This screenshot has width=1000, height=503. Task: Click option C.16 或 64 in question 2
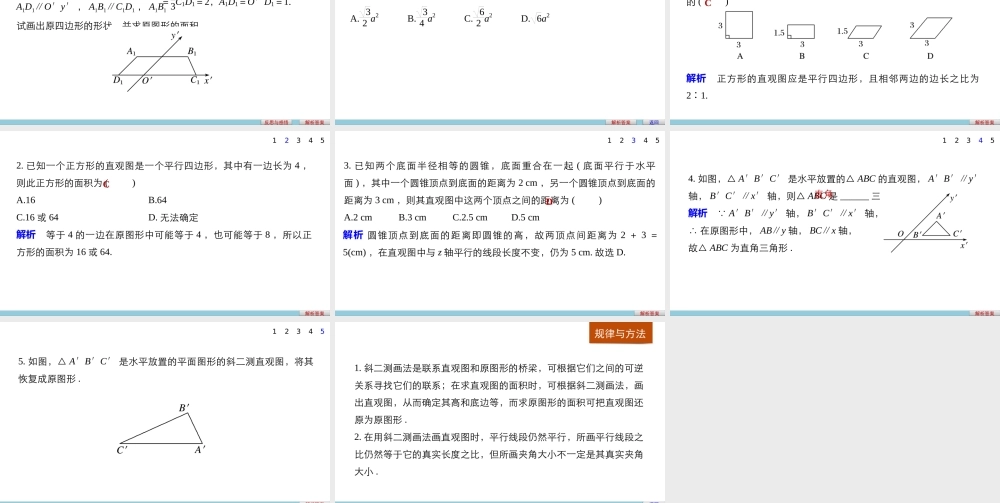pos(38,217)
